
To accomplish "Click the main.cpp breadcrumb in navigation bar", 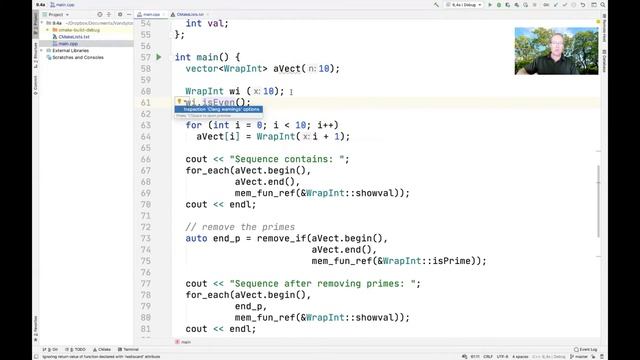I will [x=62, y=5].
